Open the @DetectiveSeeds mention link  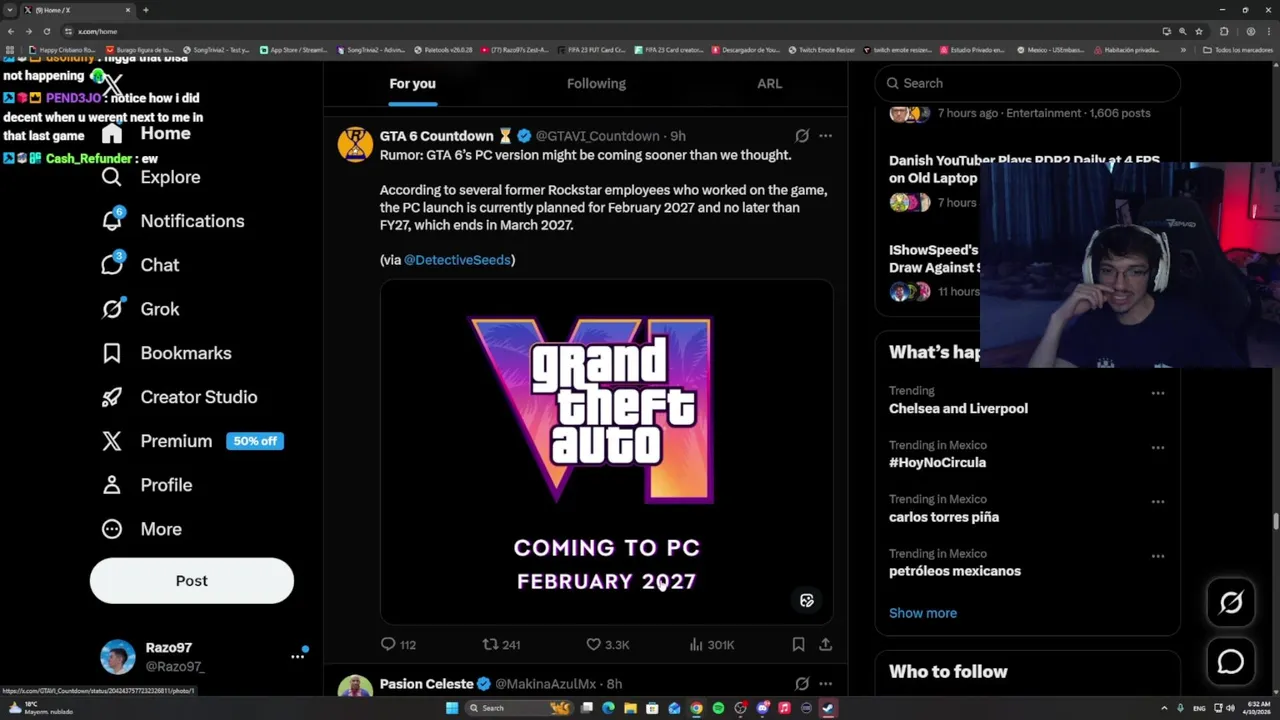pos(458,260)
